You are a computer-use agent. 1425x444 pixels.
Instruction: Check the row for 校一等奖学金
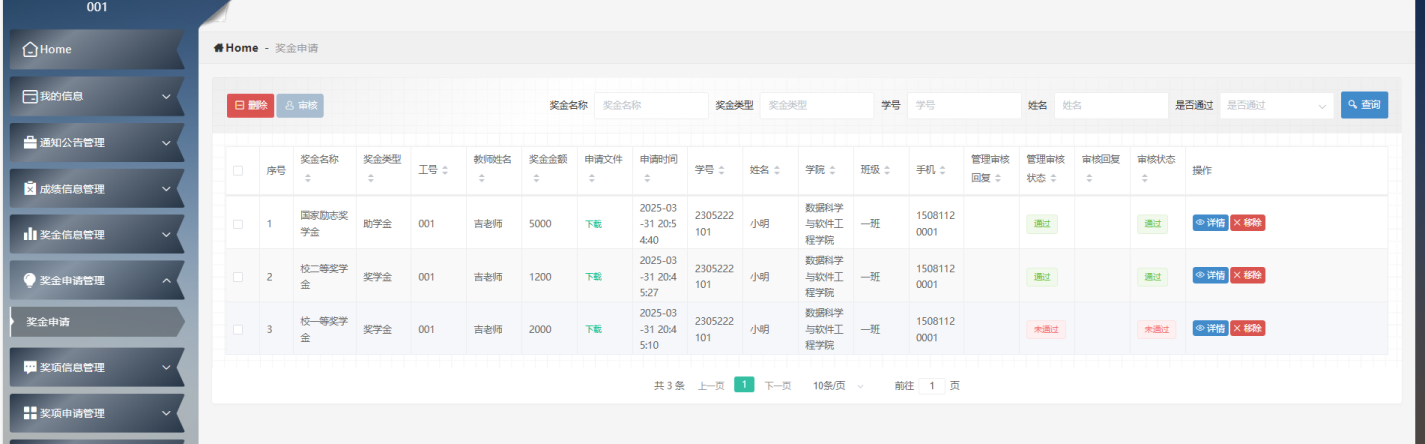[x=238, y=329]
